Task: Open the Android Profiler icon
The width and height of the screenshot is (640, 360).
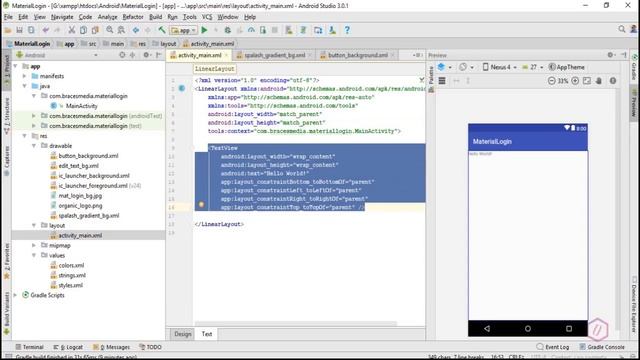Action: pyautogui.click(x=251, y=30)
